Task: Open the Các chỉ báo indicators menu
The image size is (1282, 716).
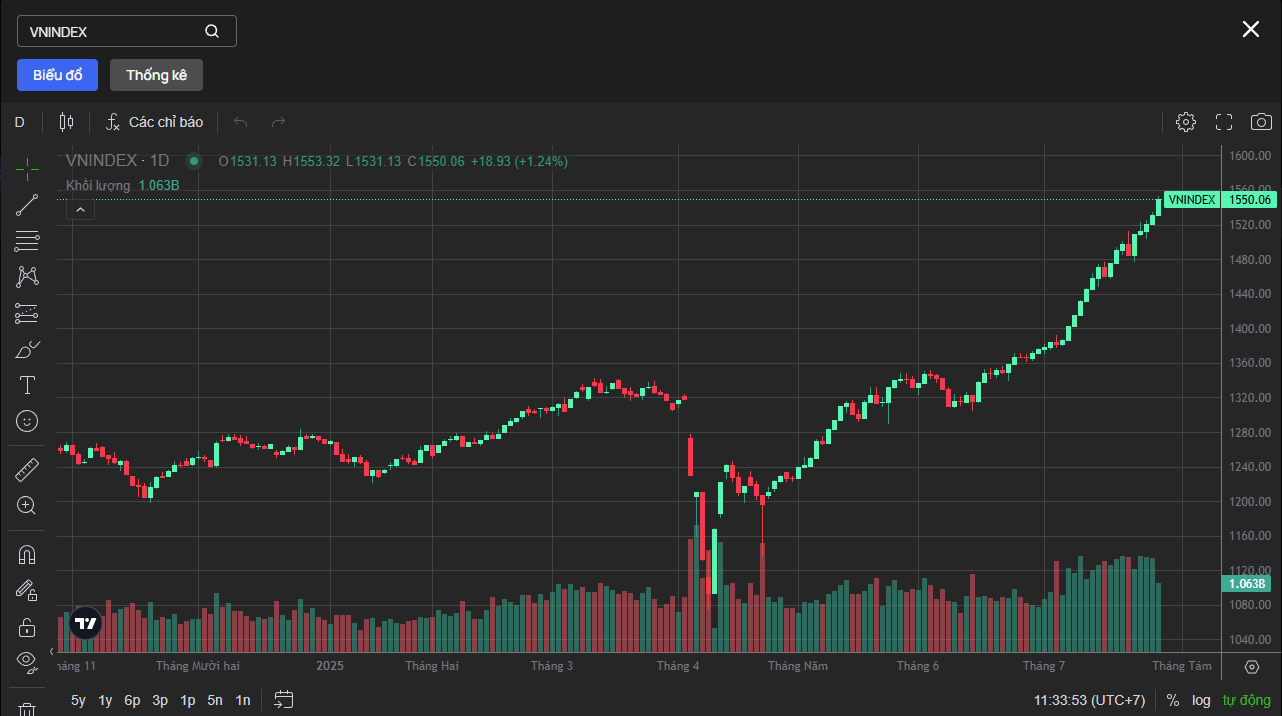Action: pyautogui.click(x=155, y=122)
